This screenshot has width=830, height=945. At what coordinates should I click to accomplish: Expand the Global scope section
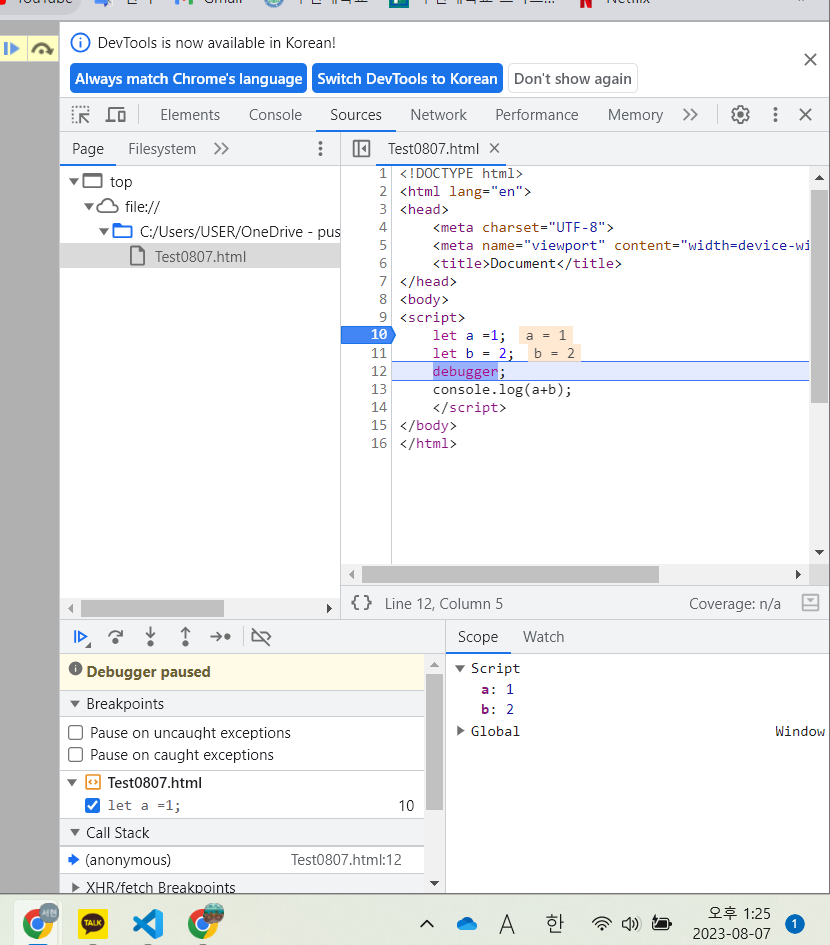click(460, 731)
